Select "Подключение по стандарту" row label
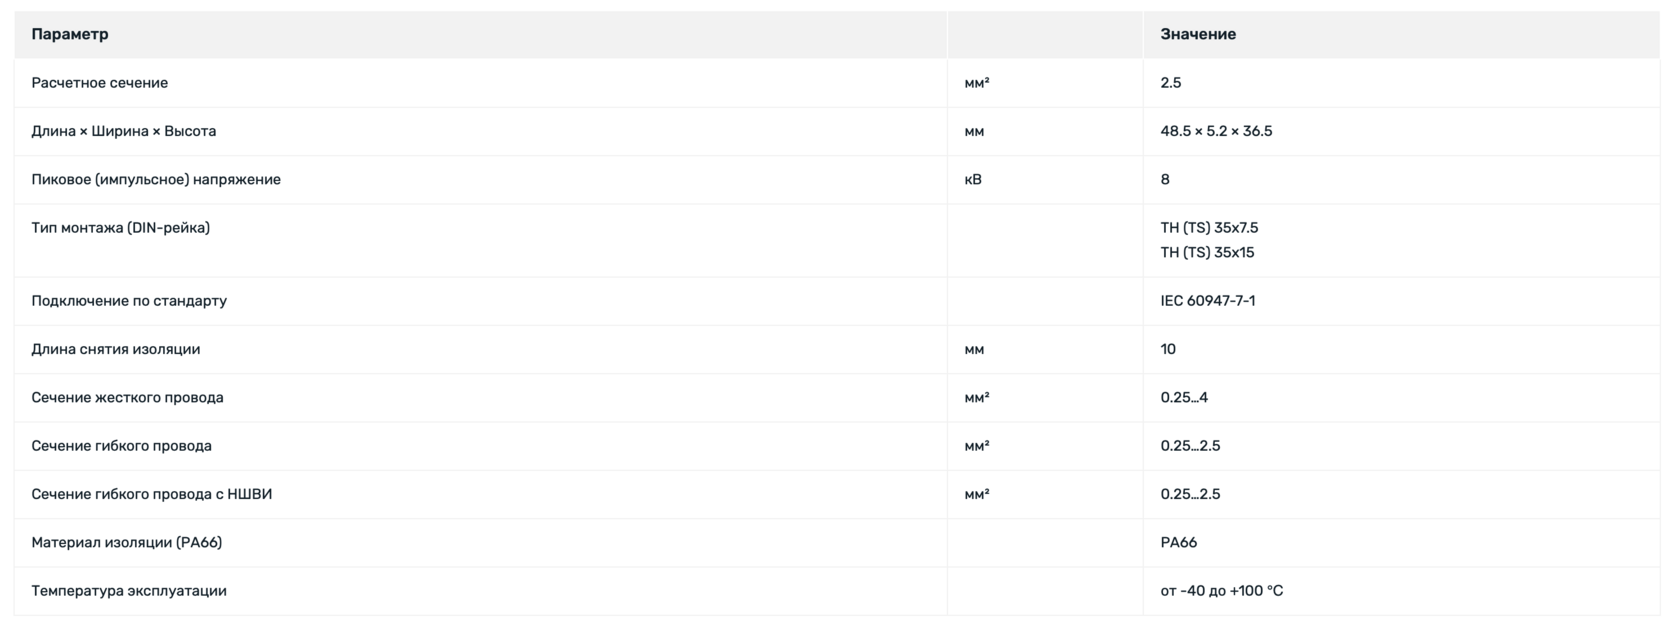 coord(129,301)
